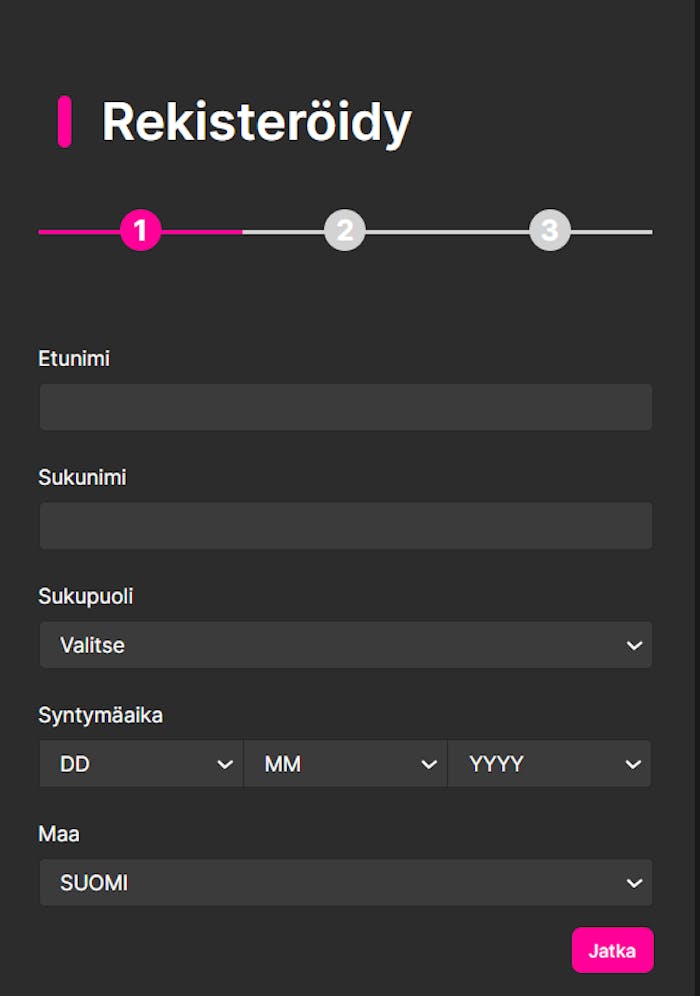Open the YYYY birth year dropdown
The height and width of the screenshot is (996, 700).
[550, 763]
